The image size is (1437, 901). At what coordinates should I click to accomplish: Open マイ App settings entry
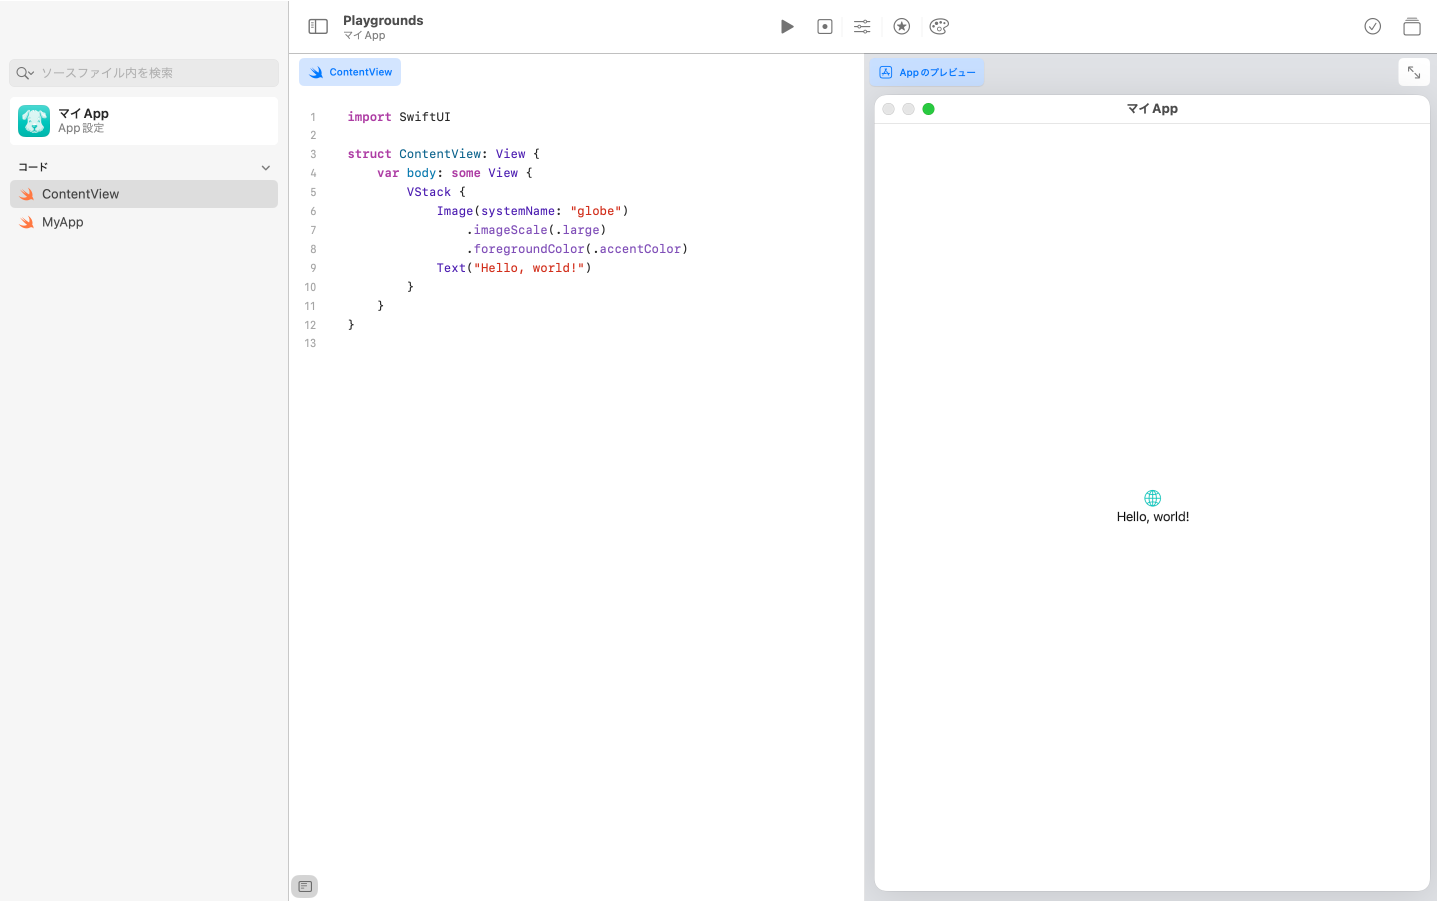pos(143,120)
